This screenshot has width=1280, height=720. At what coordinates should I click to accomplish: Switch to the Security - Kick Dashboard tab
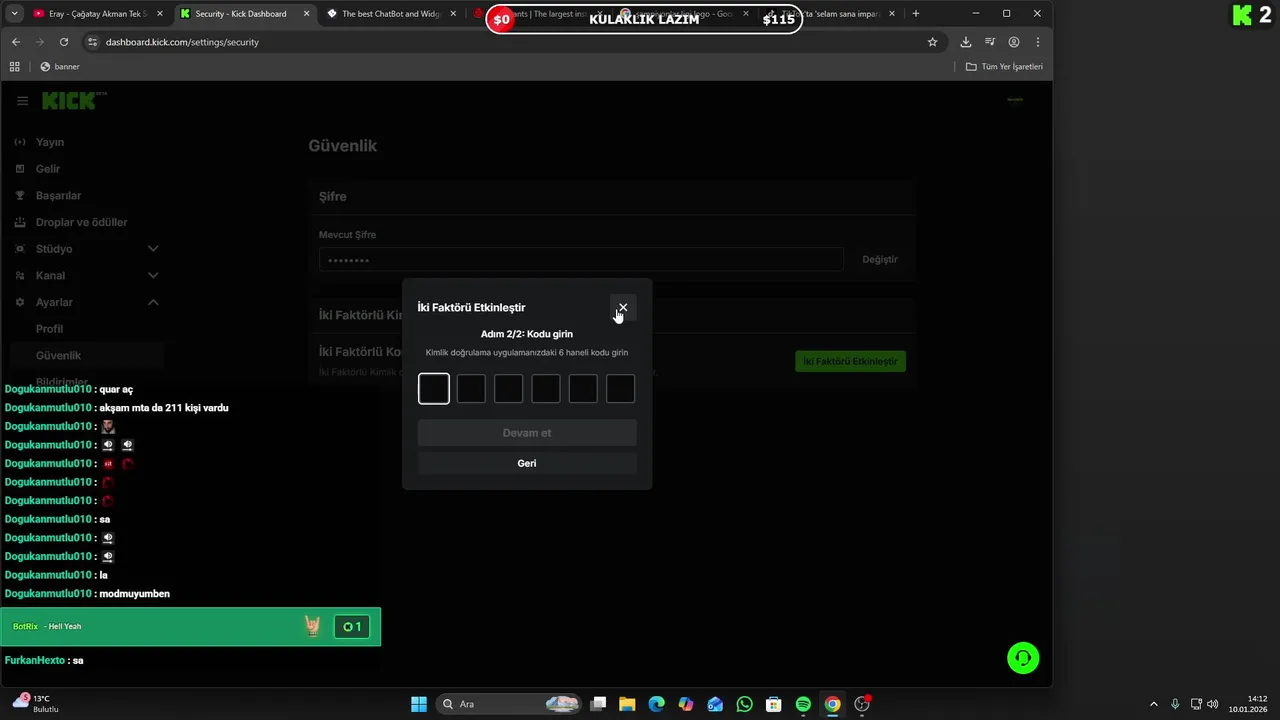pyautogui.click(x=245, y=14)
